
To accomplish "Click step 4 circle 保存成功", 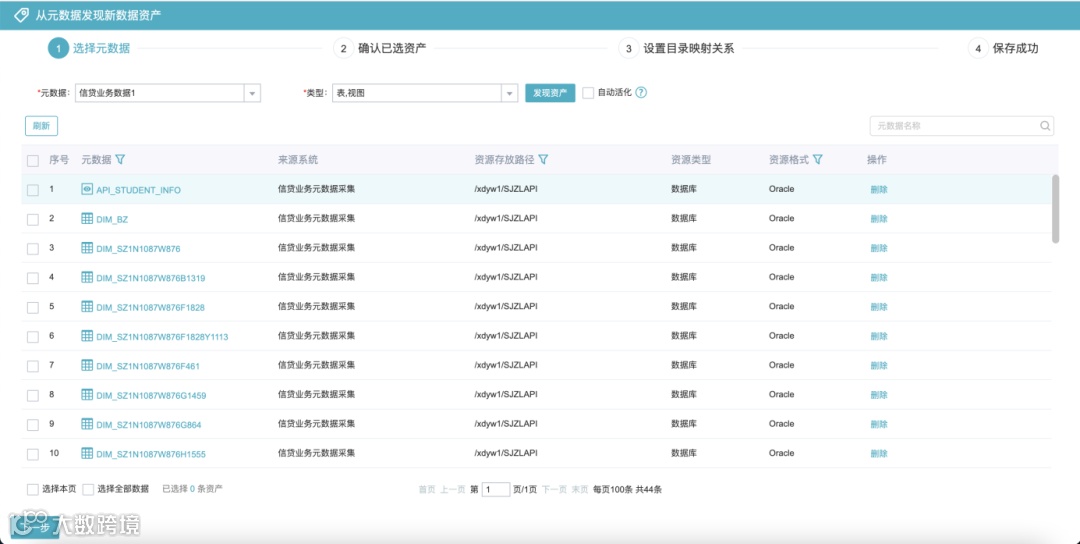I will pyautogui.click(x=977, y=48).
